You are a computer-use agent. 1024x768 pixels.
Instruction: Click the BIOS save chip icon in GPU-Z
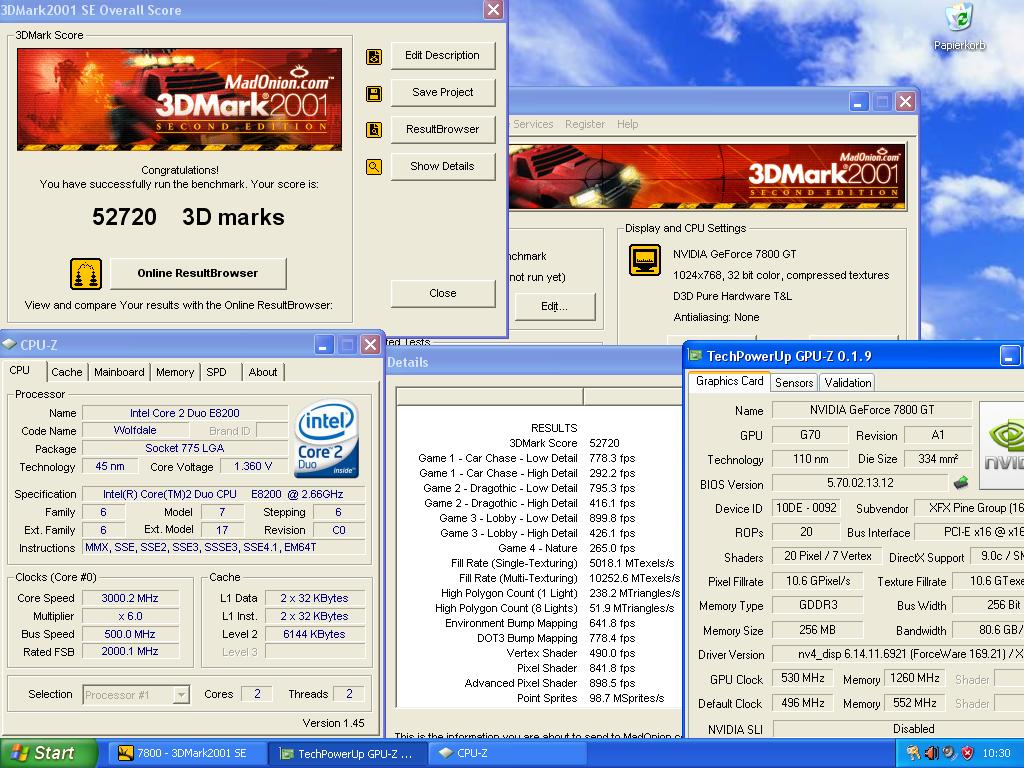(x=961, y=483)
